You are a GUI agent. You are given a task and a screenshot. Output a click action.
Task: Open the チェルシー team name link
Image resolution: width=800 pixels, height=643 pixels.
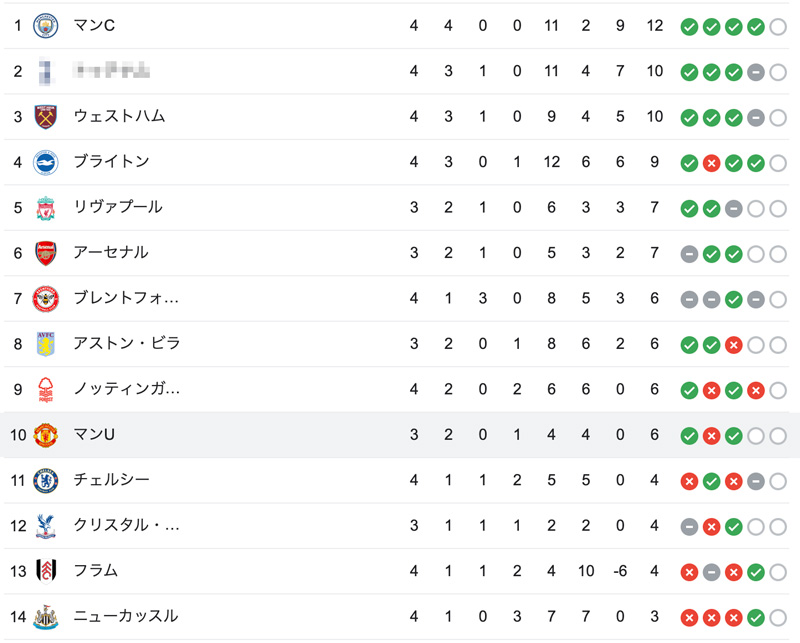tap(111, 480)
